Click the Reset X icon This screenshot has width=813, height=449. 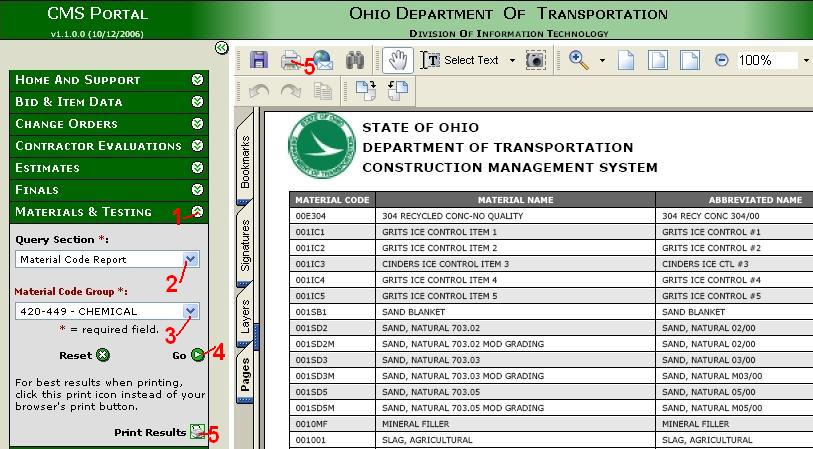103,355
